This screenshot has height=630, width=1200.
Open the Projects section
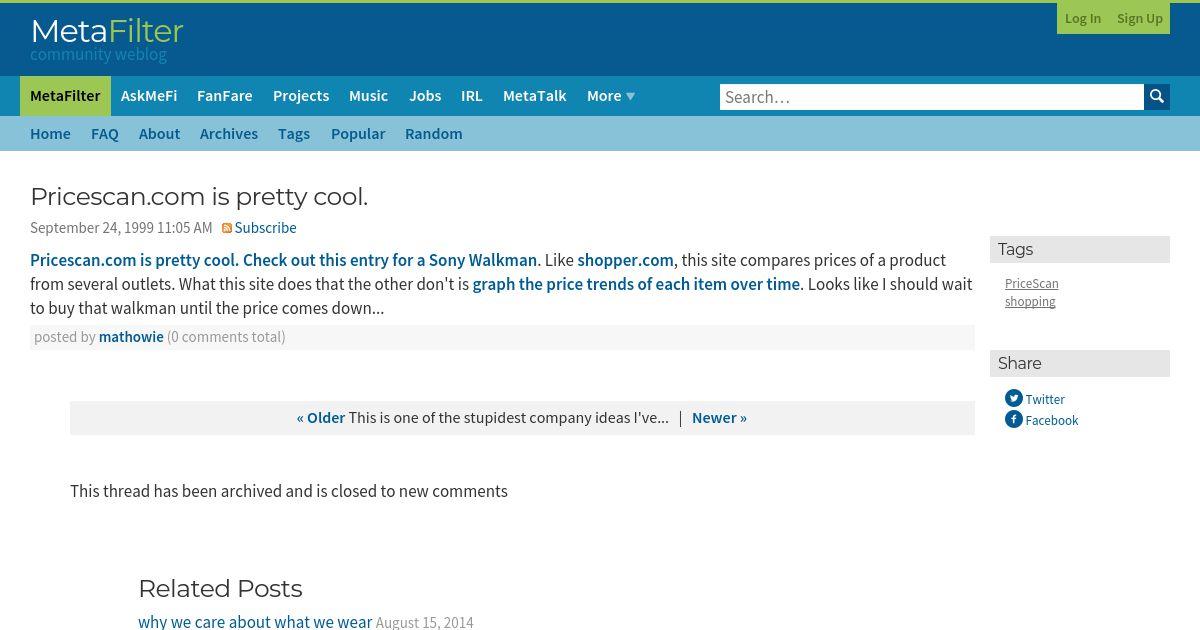click(x=301, y=96)
